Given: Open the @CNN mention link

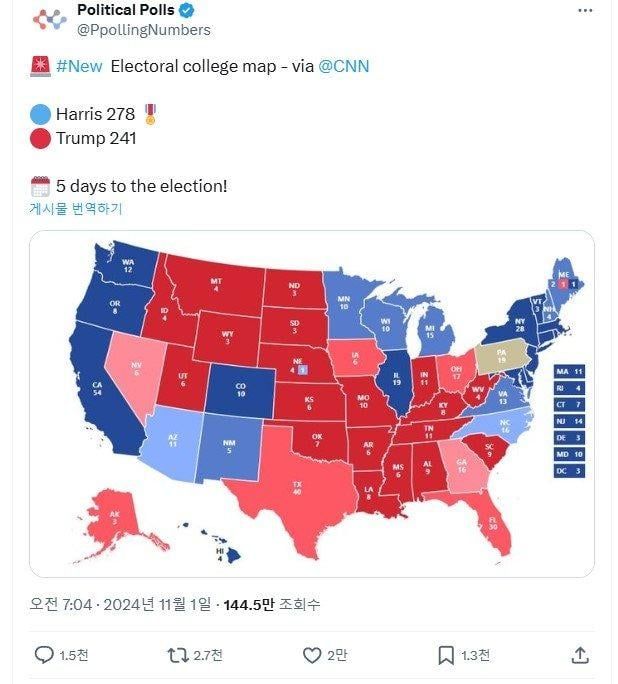Looking at the screenshot, I should point(343,66).
